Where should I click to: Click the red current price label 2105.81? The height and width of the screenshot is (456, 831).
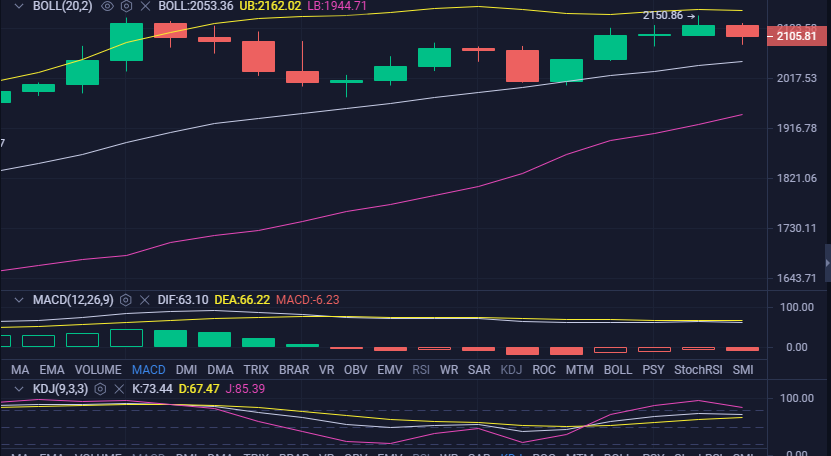(797, 36)
